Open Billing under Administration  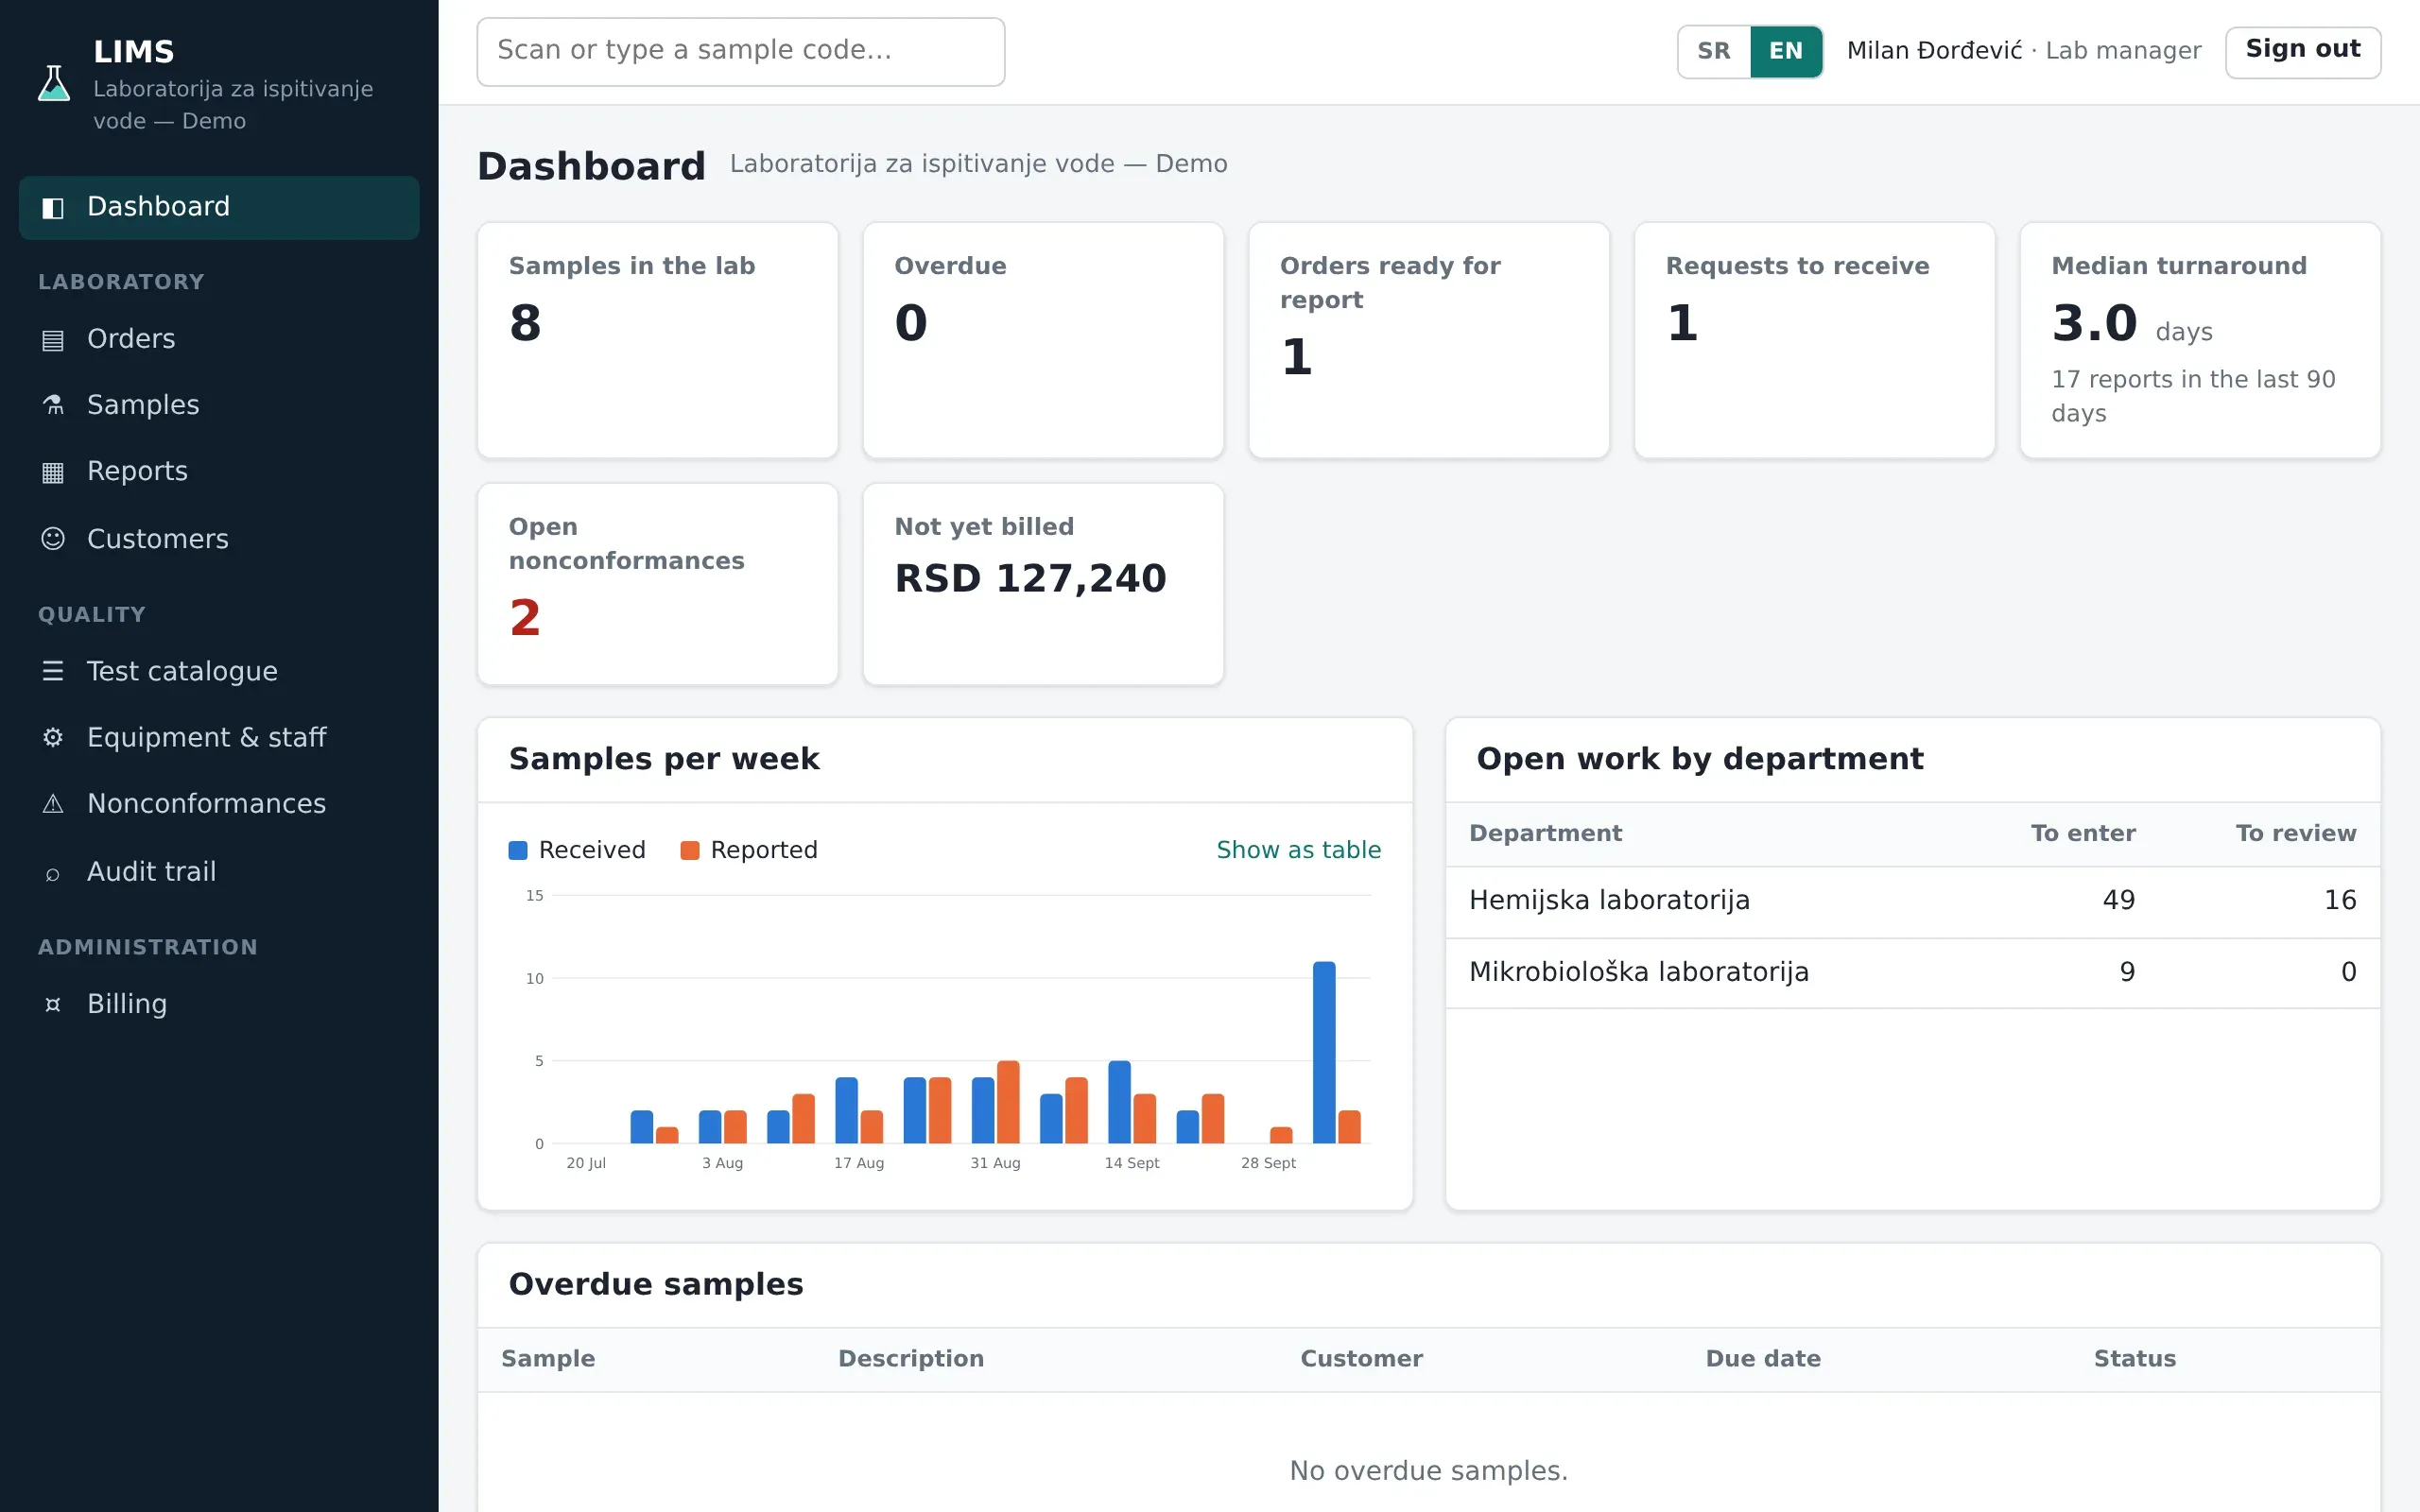pyautogui.click(x=127, y=1004)
